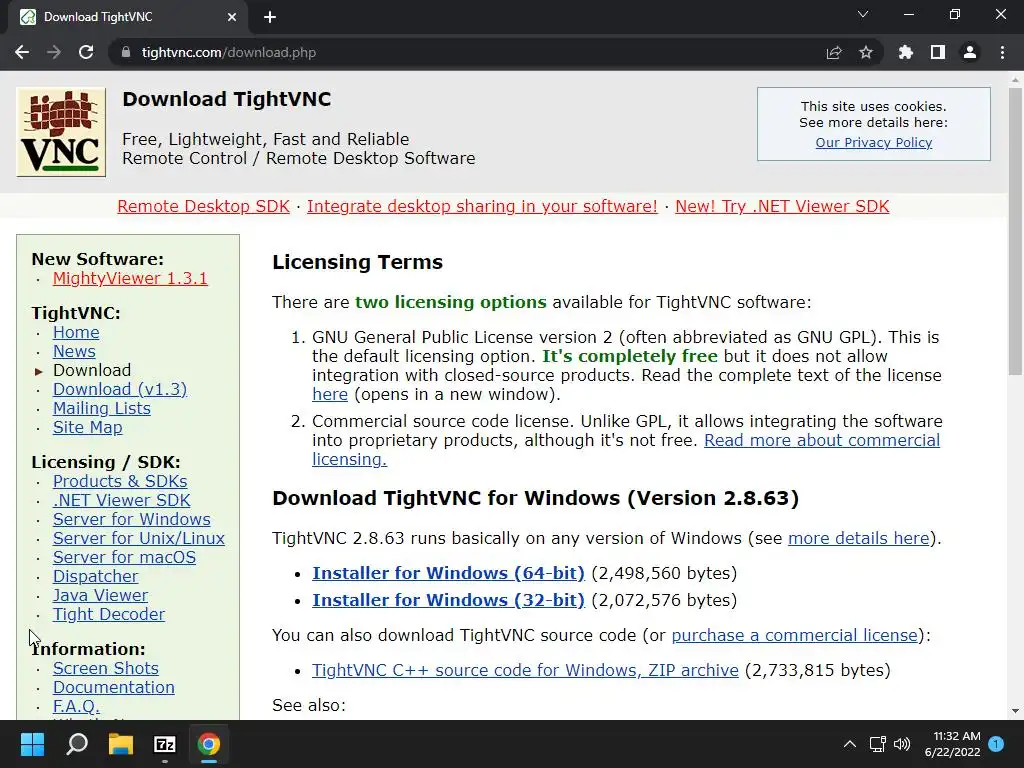Click scrollbar up arrow
The height and width of the screenshot is (768, 1024).
[1015, 79]
